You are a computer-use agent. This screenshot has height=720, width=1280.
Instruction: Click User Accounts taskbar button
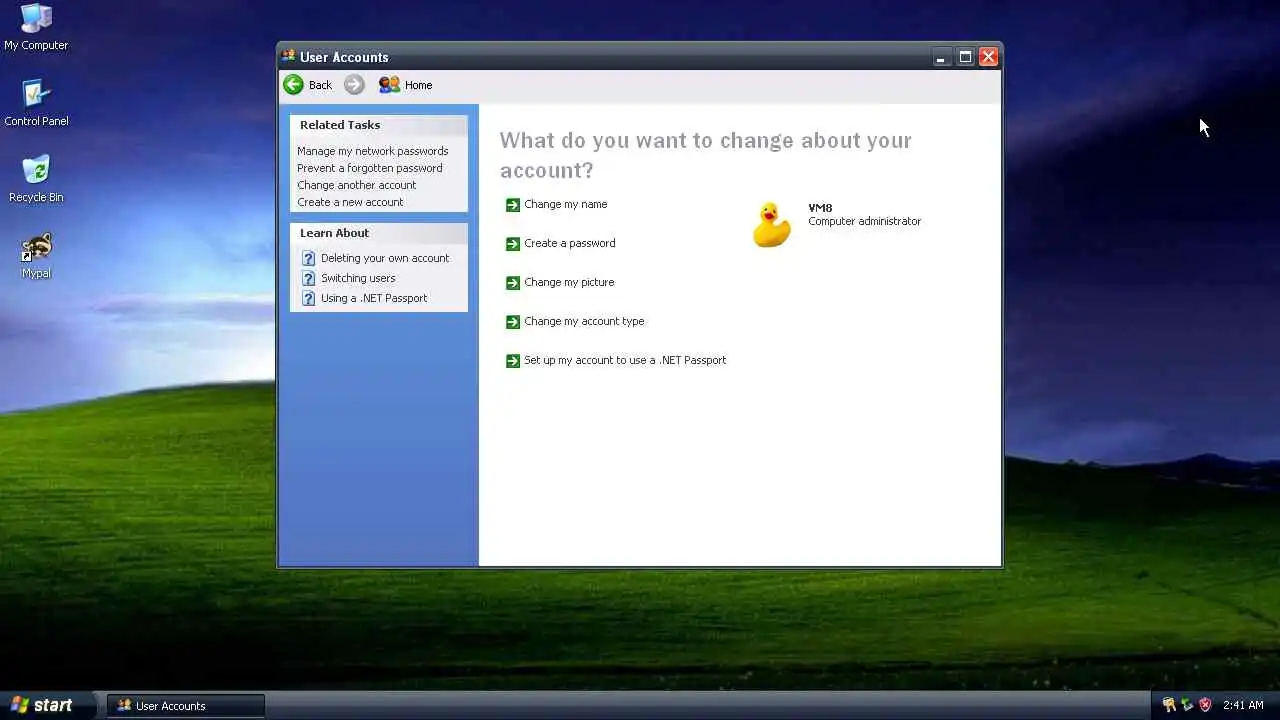(x=186, y=705)
